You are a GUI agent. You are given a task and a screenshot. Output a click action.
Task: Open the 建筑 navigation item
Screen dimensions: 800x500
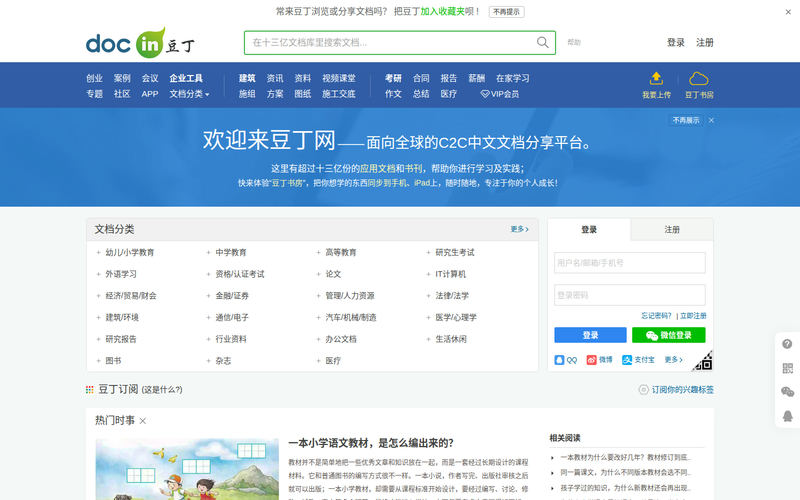point(247,78)
